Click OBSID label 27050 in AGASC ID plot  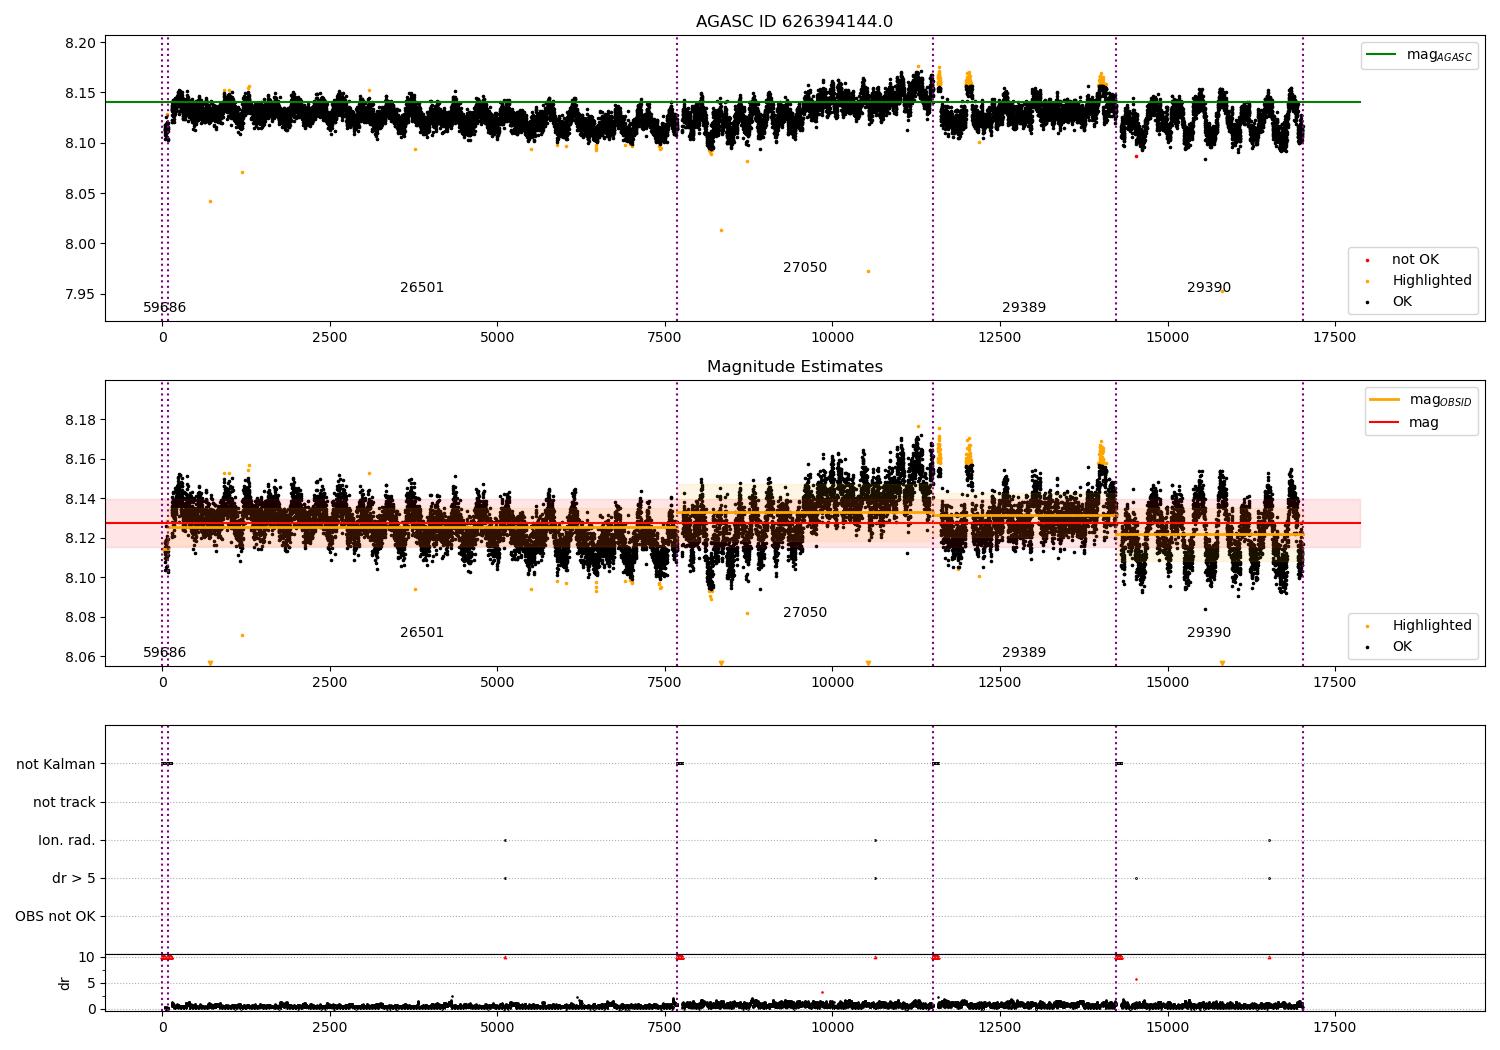coord(805,268)
